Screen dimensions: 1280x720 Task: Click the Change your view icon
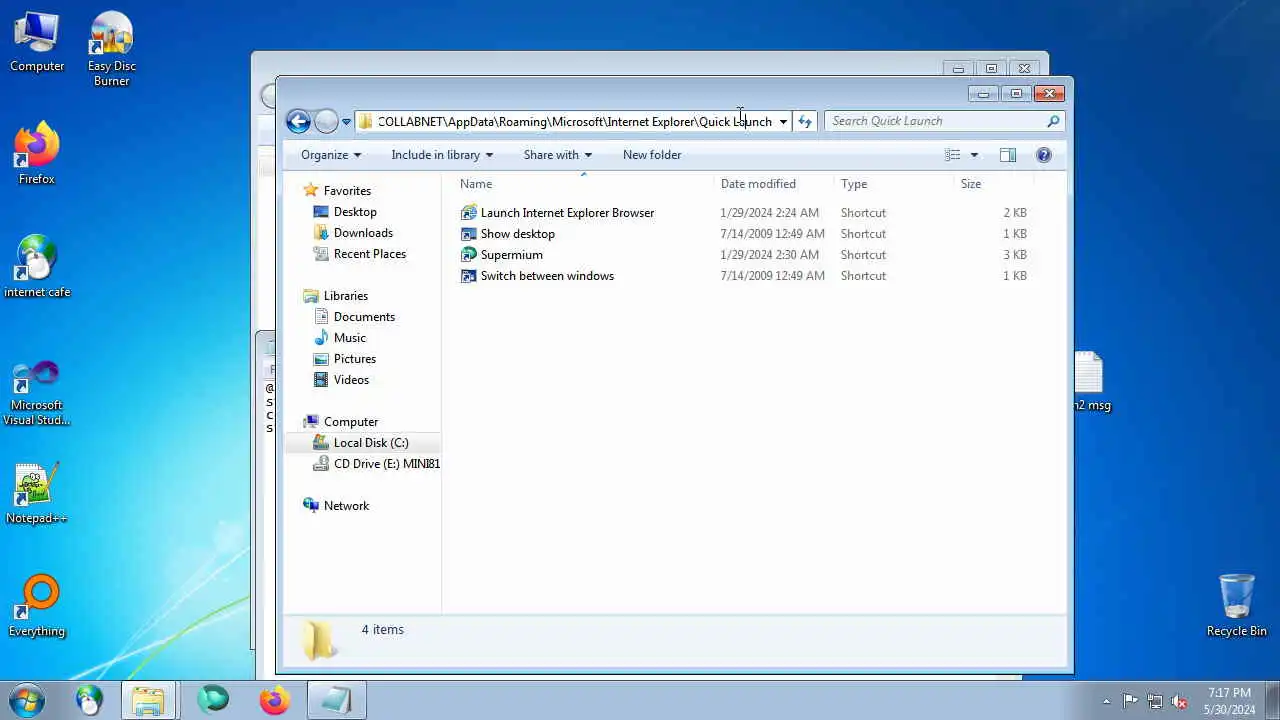(953, 155)
